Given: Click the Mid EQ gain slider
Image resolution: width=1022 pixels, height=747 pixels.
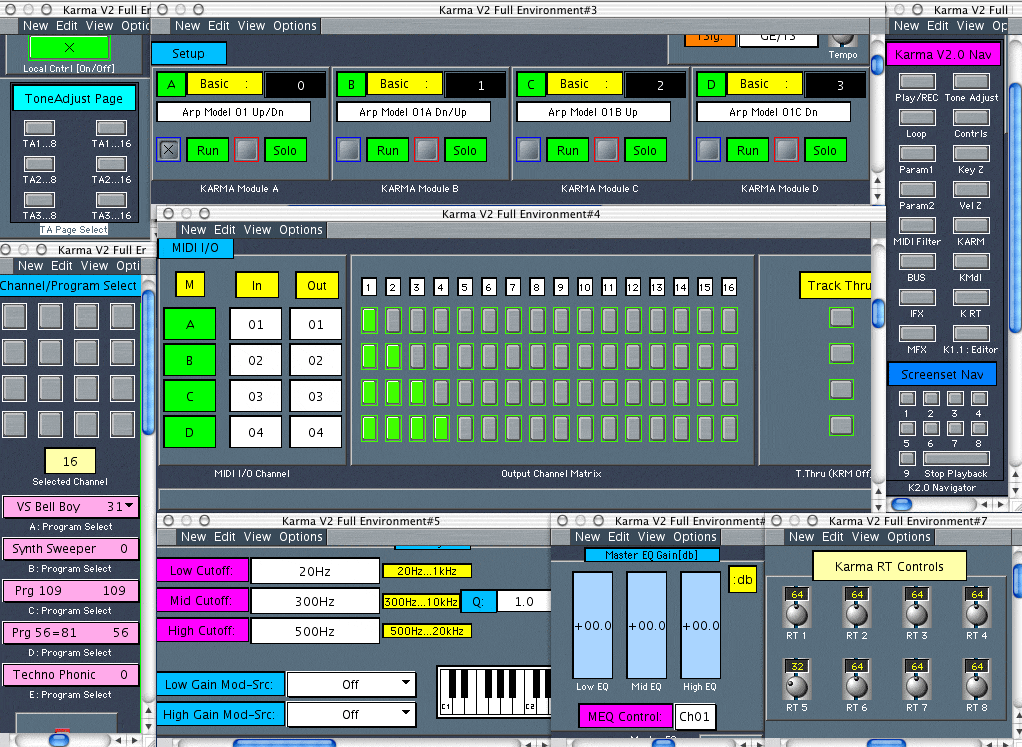Looking at the screenshot, I should [x=645, y=625].
